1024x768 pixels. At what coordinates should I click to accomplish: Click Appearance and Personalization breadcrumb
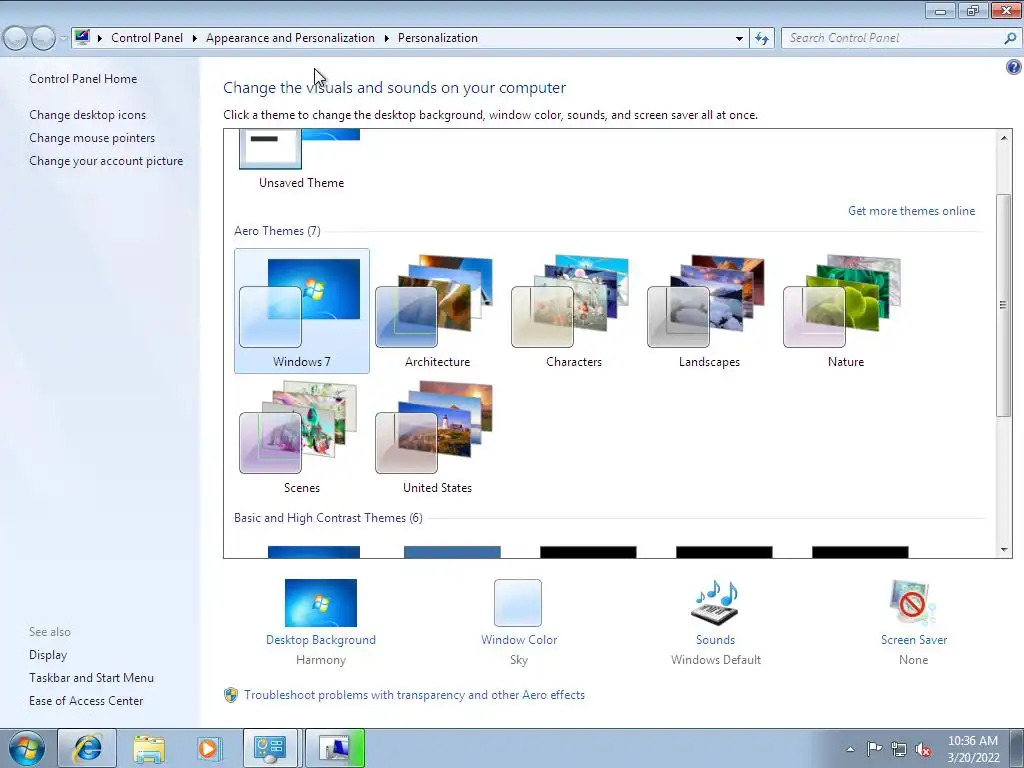coord(290,38)
